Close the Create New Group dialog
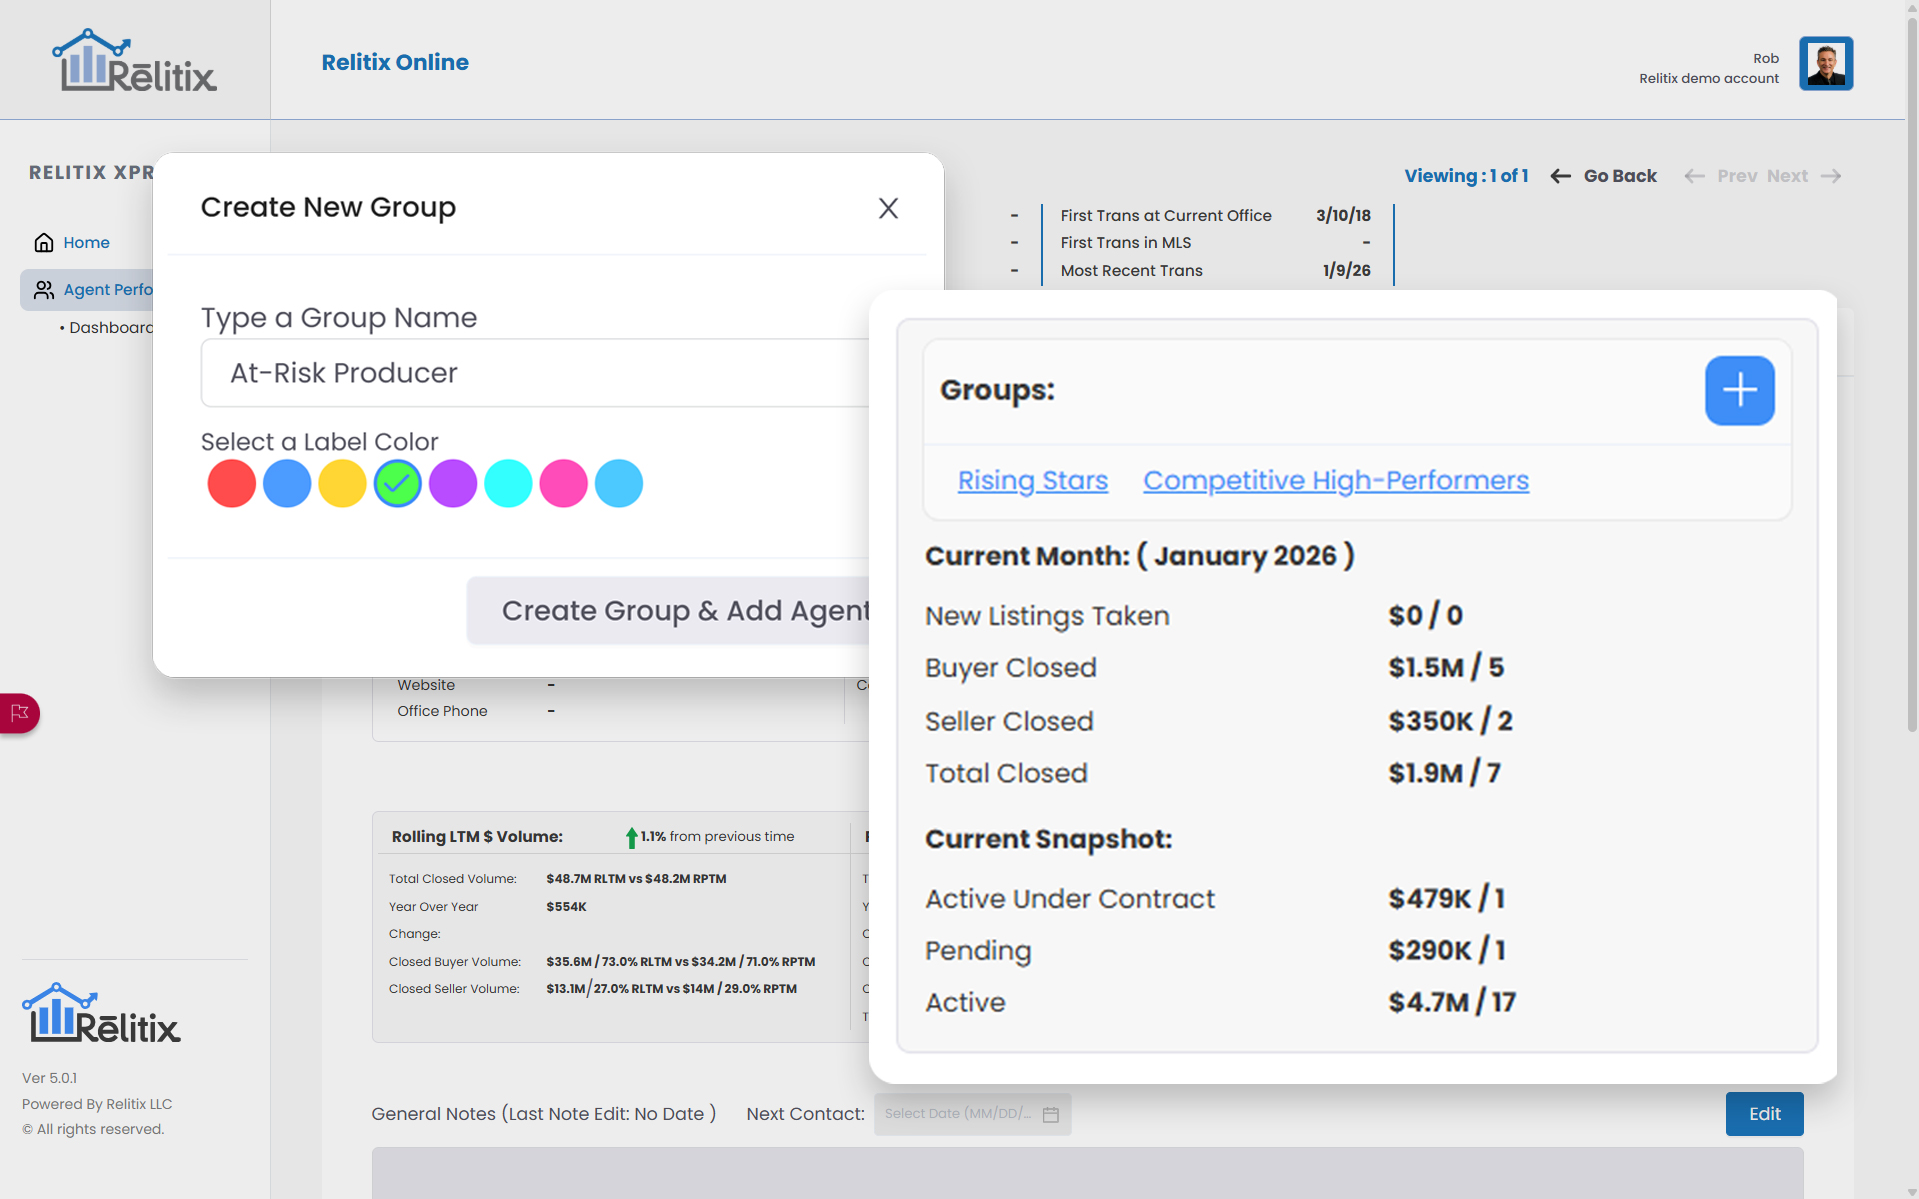The width and height of the screenshot is (1919, 1199). [x=888, y=208]
